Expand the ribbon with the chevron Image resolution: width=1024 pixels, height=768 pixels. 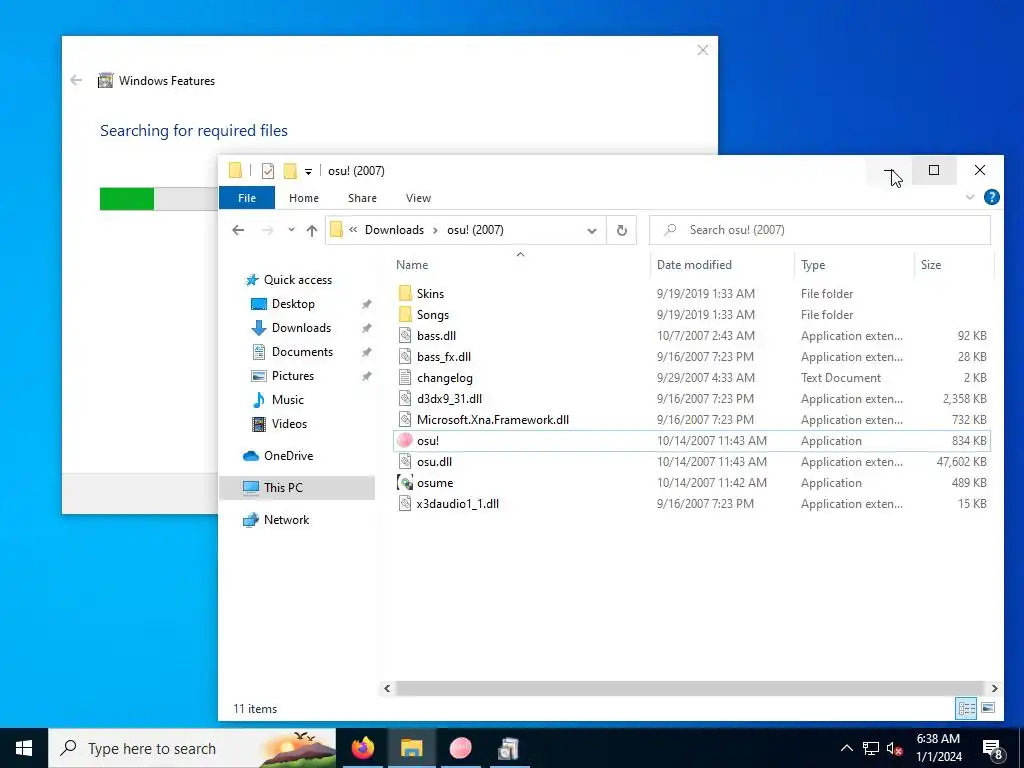pyautogui.click(x=970, y=197)
